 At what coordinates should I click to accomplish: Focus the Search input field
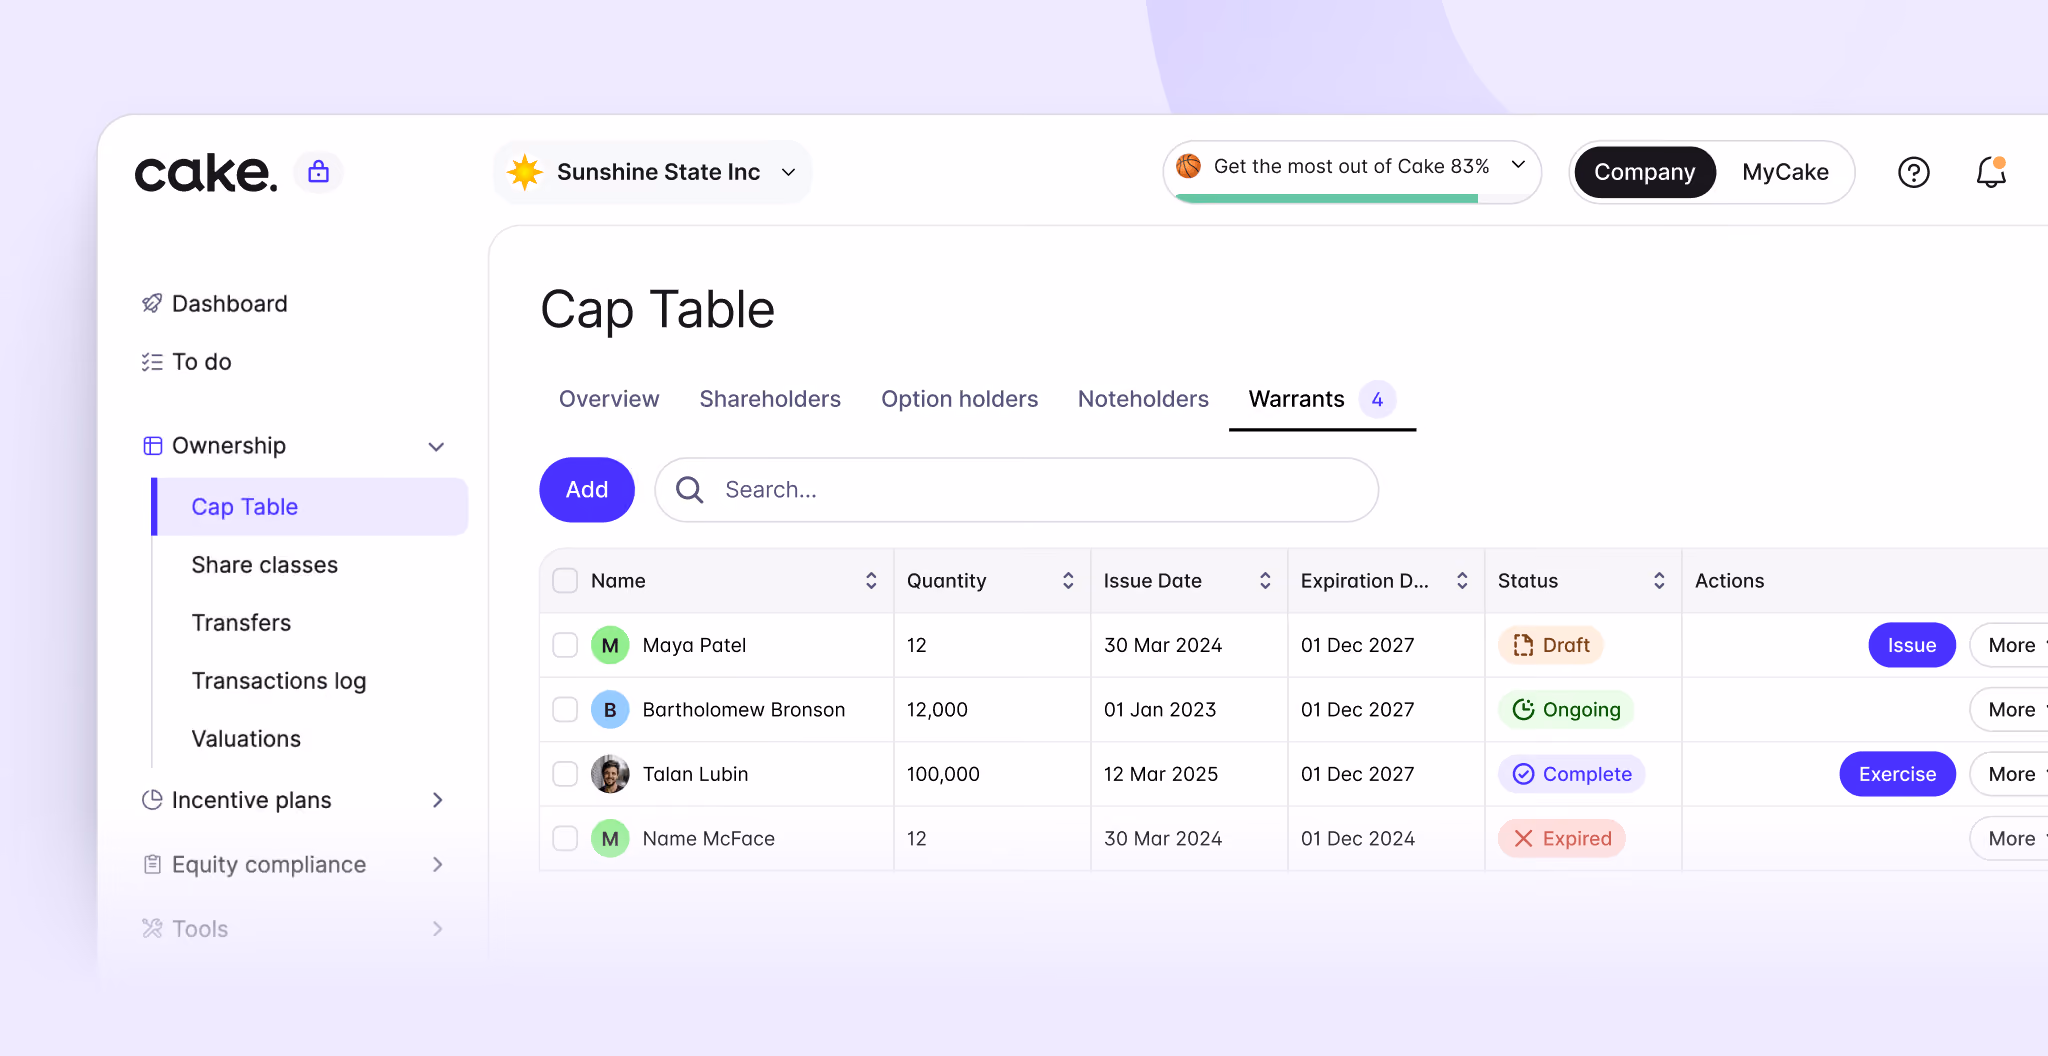pos(1016,490)
